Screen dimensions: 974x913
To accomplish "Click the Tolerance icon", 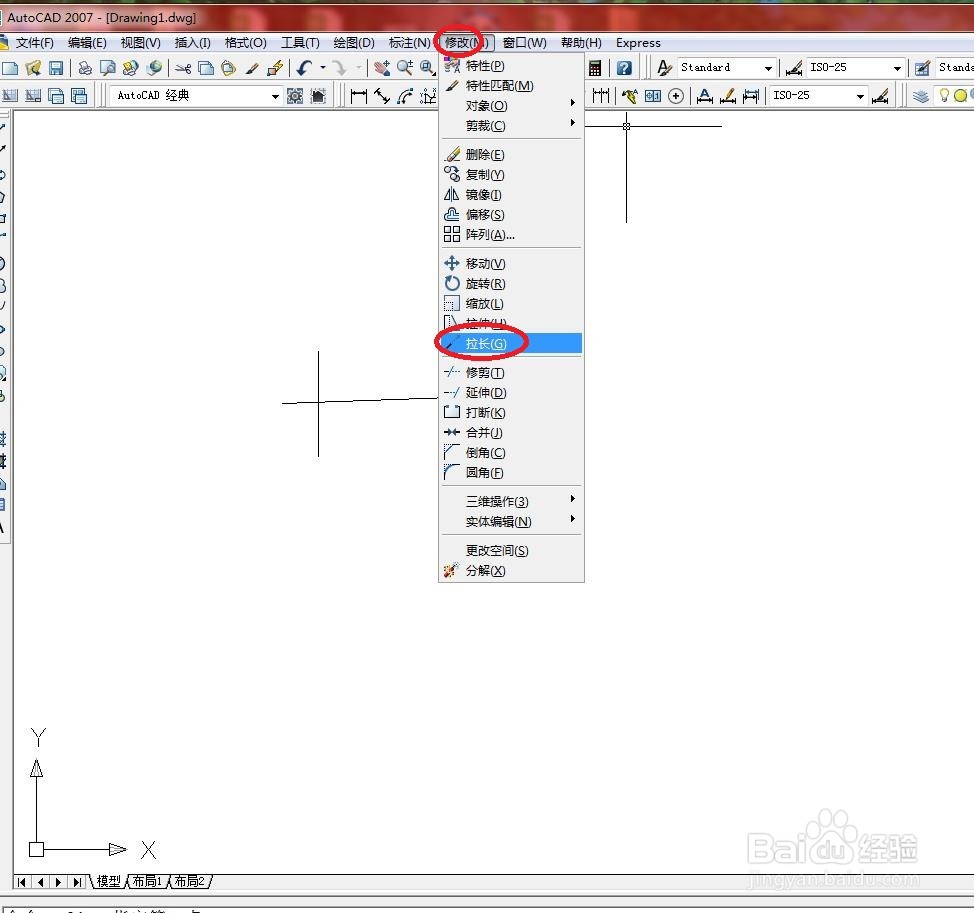I will click(x=653, y=96).
